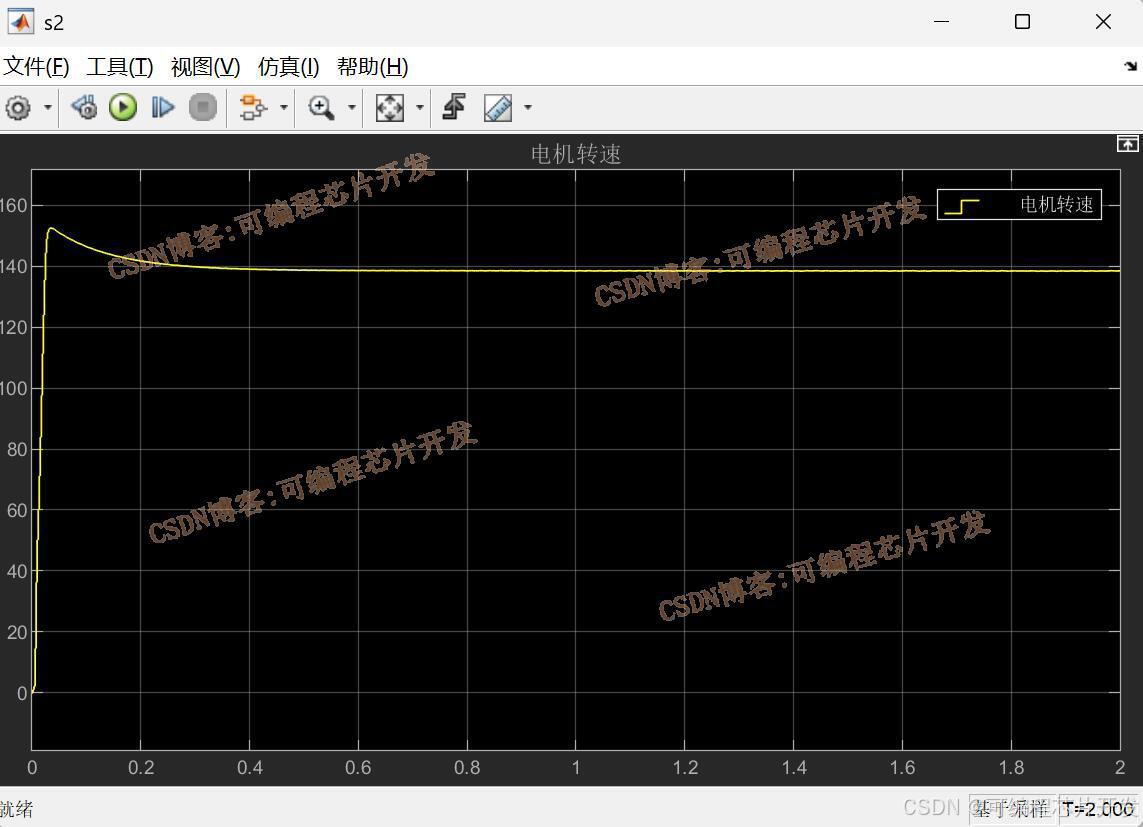Click the step forward icon
Viewport: 1143px width, 827px height.
[163, 108]
